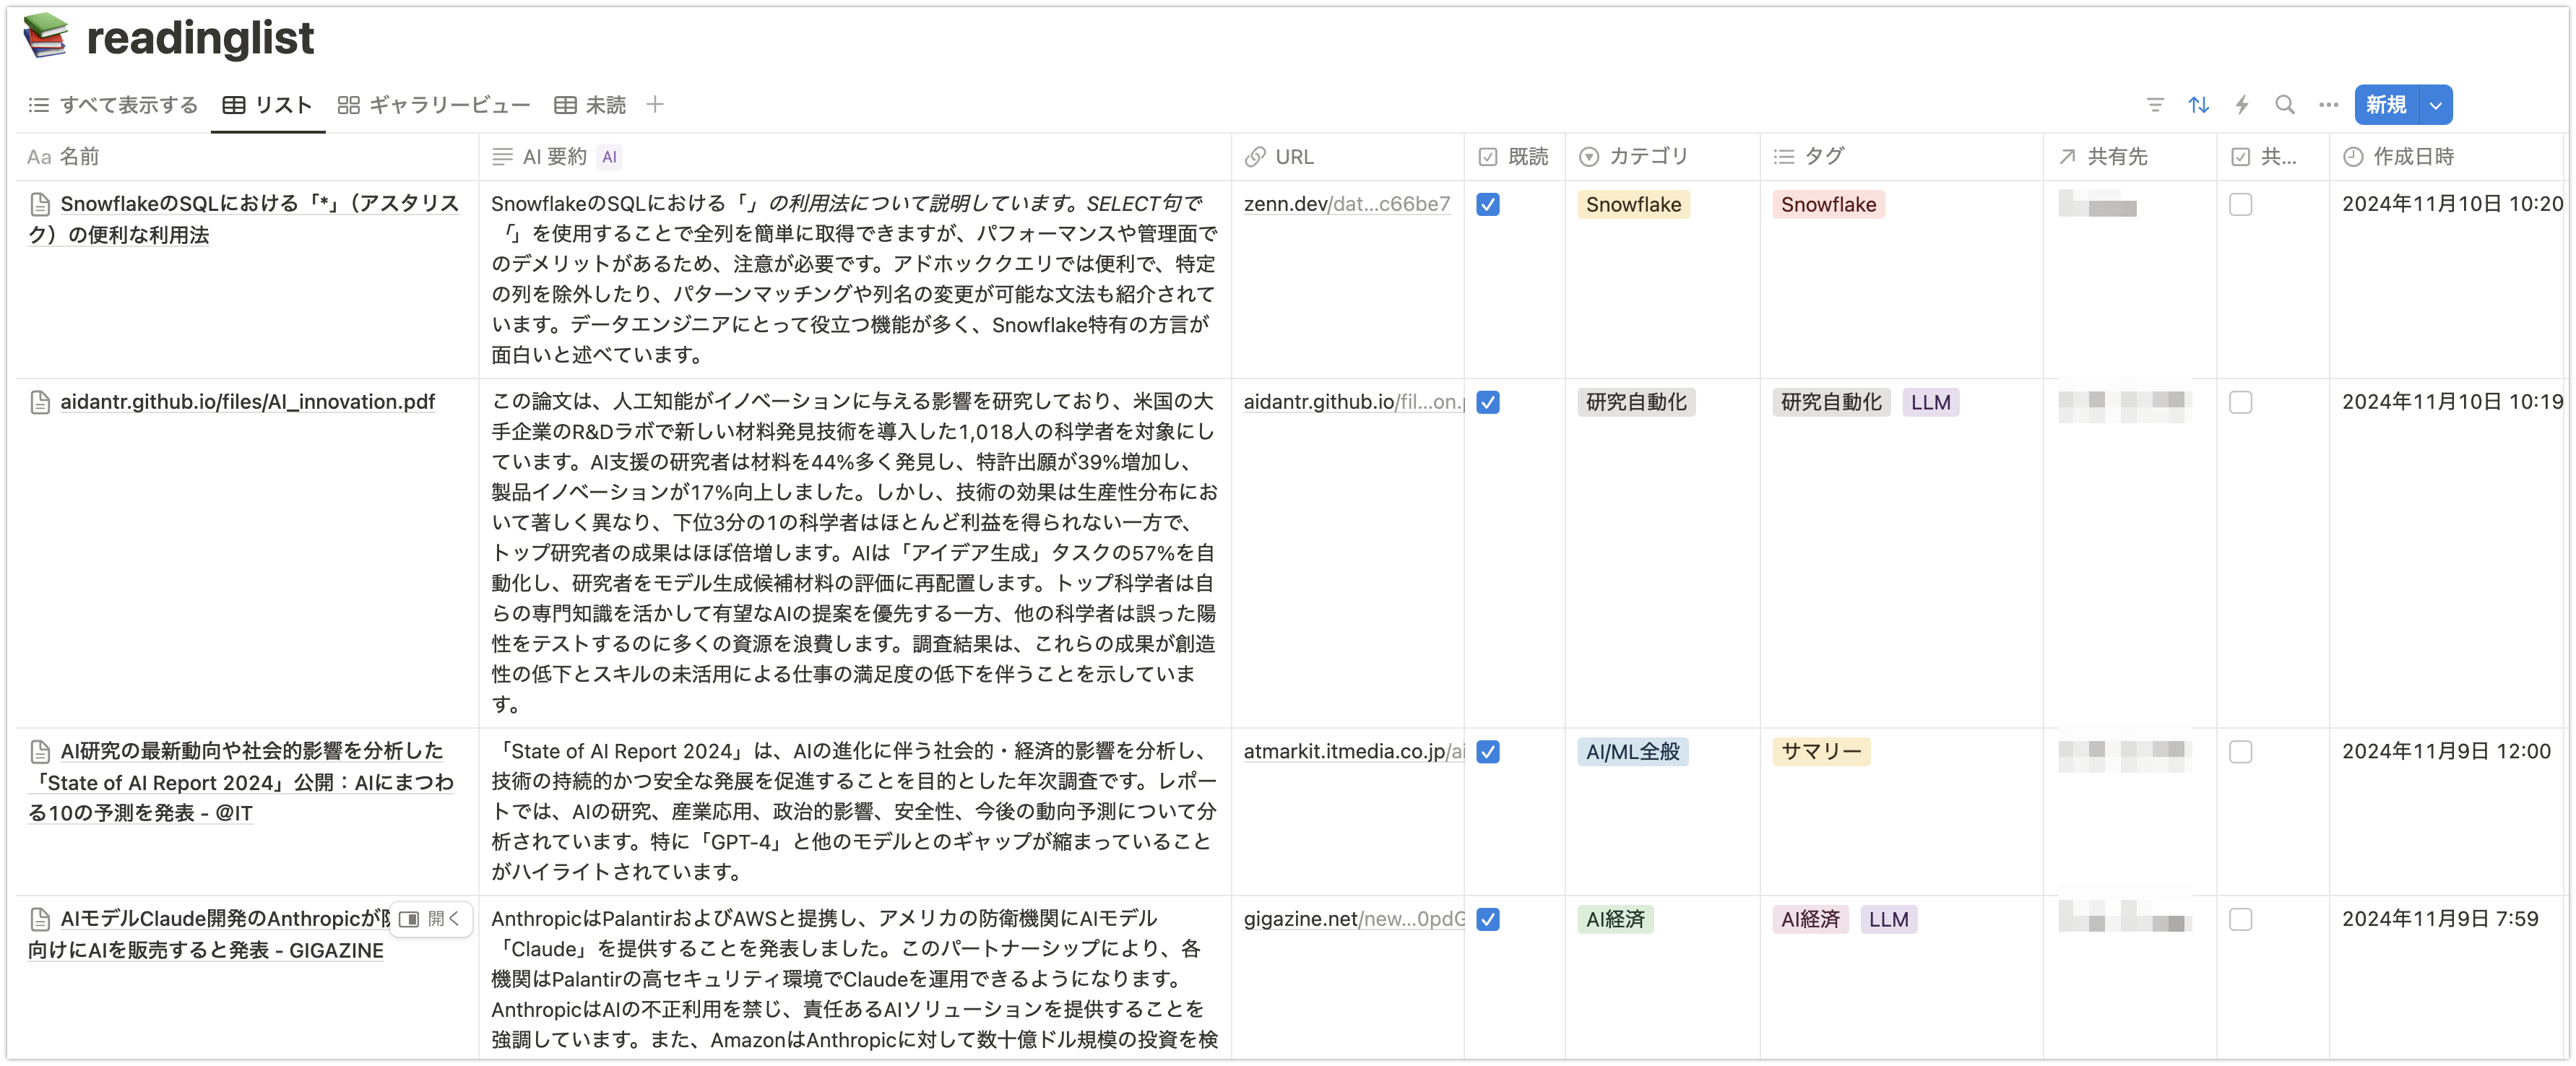Click yellow Snowflake category tag
The image size is (2576, 1066).
coord(1633,205)
